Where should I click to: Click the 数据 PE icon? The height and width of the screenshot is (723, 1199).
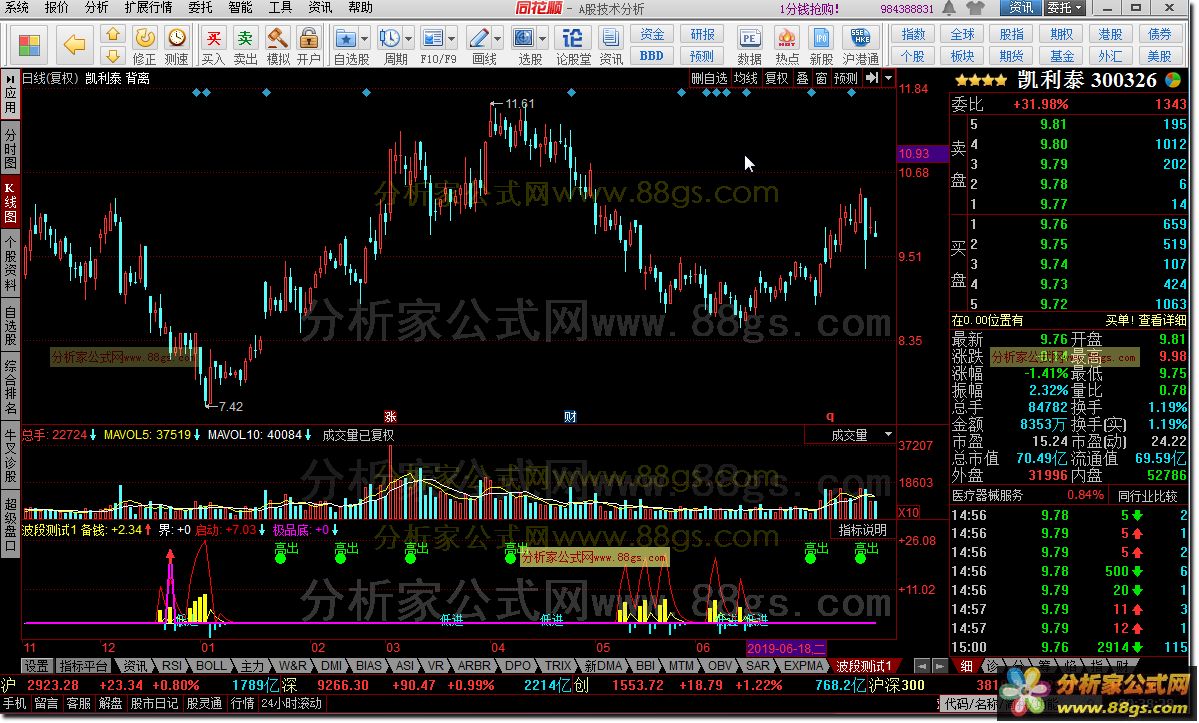[749, 37]
